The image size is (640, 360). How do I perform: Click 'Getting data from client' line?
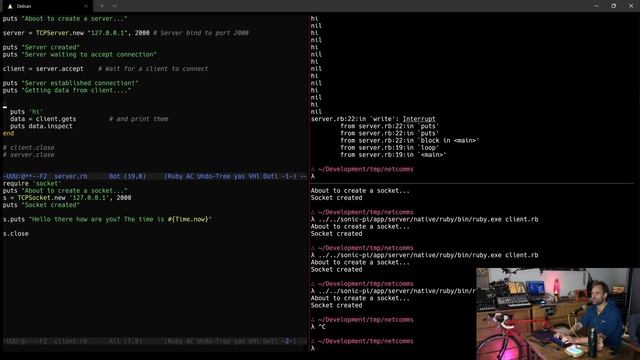pyautogui.click(x=67, y=90)
